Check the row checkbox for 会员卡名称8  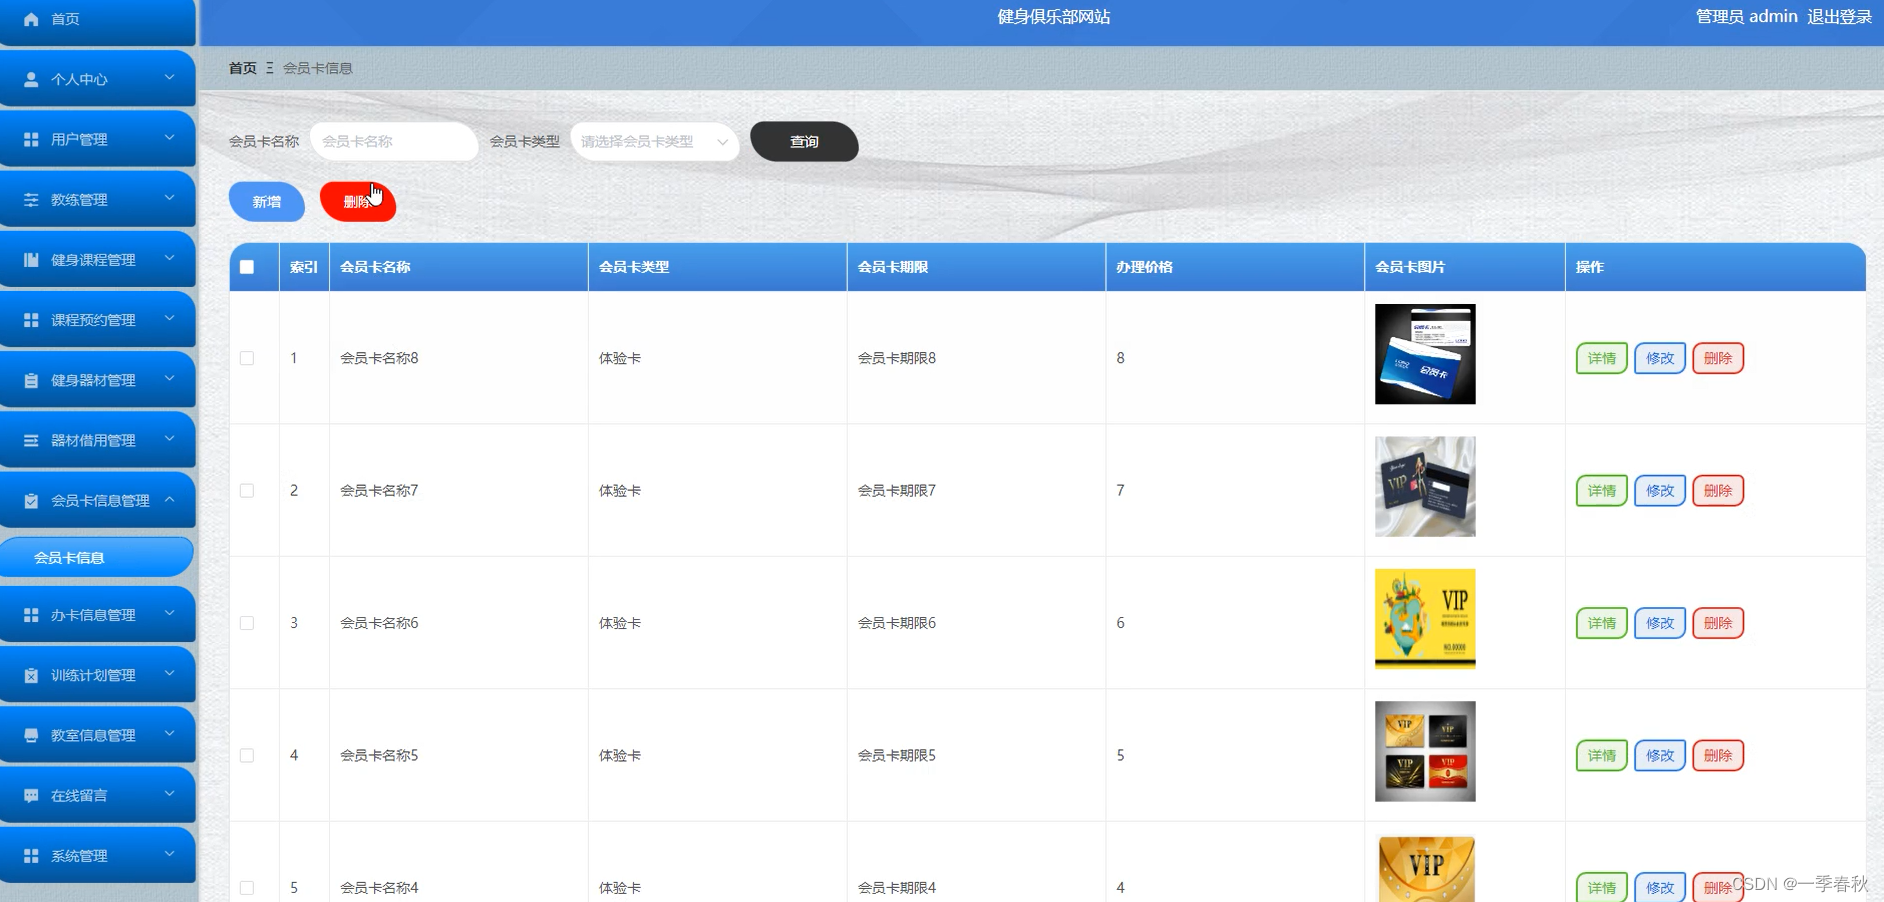[247, 357]
